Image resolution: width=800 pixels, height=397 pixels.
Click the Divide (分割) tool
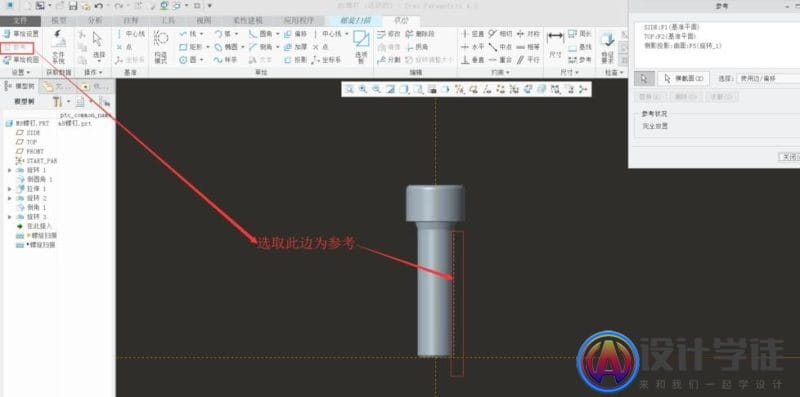click(x=389, y=60)
